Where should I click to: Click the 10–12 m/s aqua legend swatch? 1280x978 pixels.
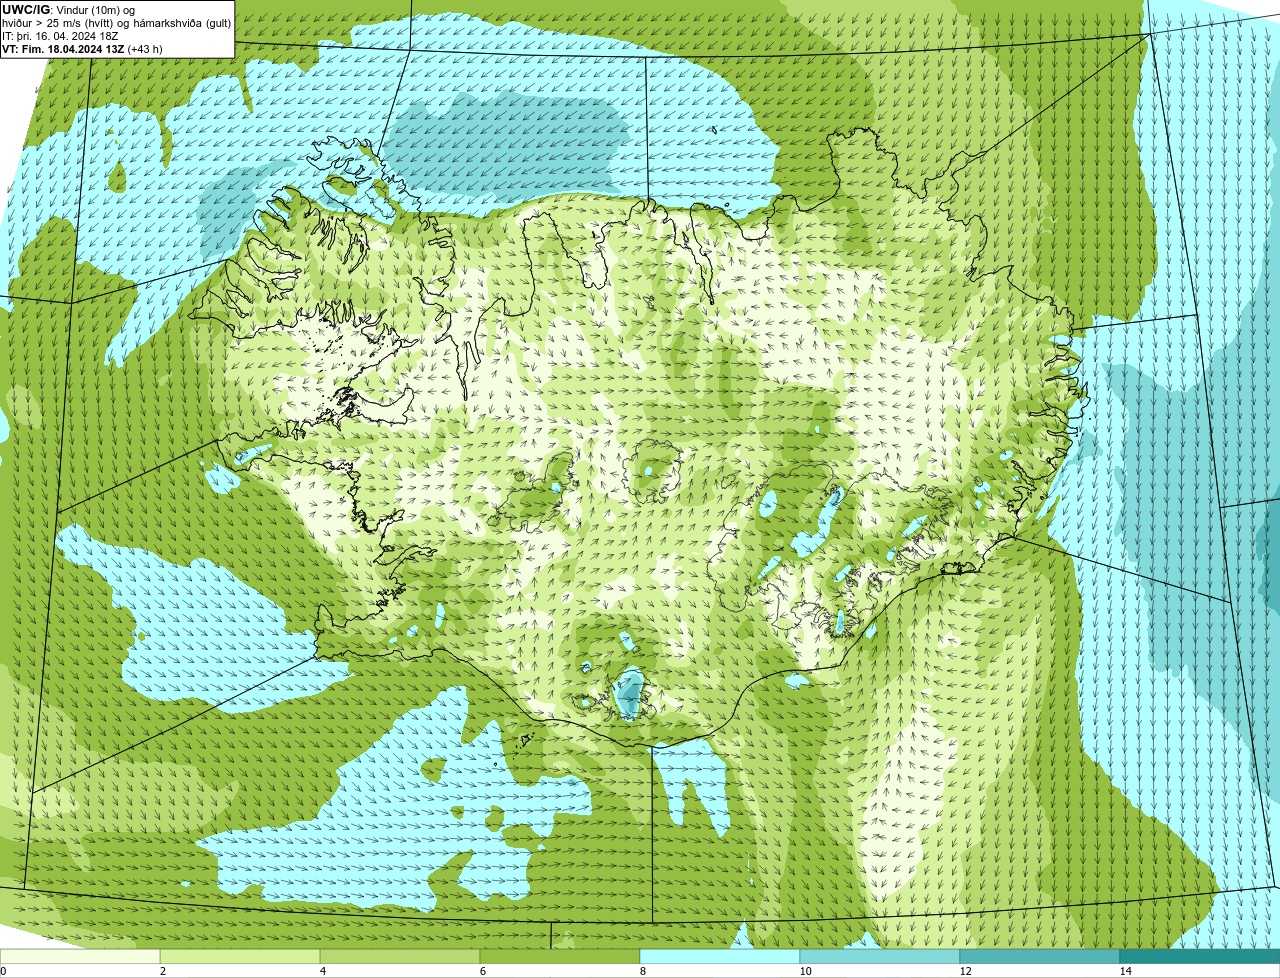tap(880, 956)
